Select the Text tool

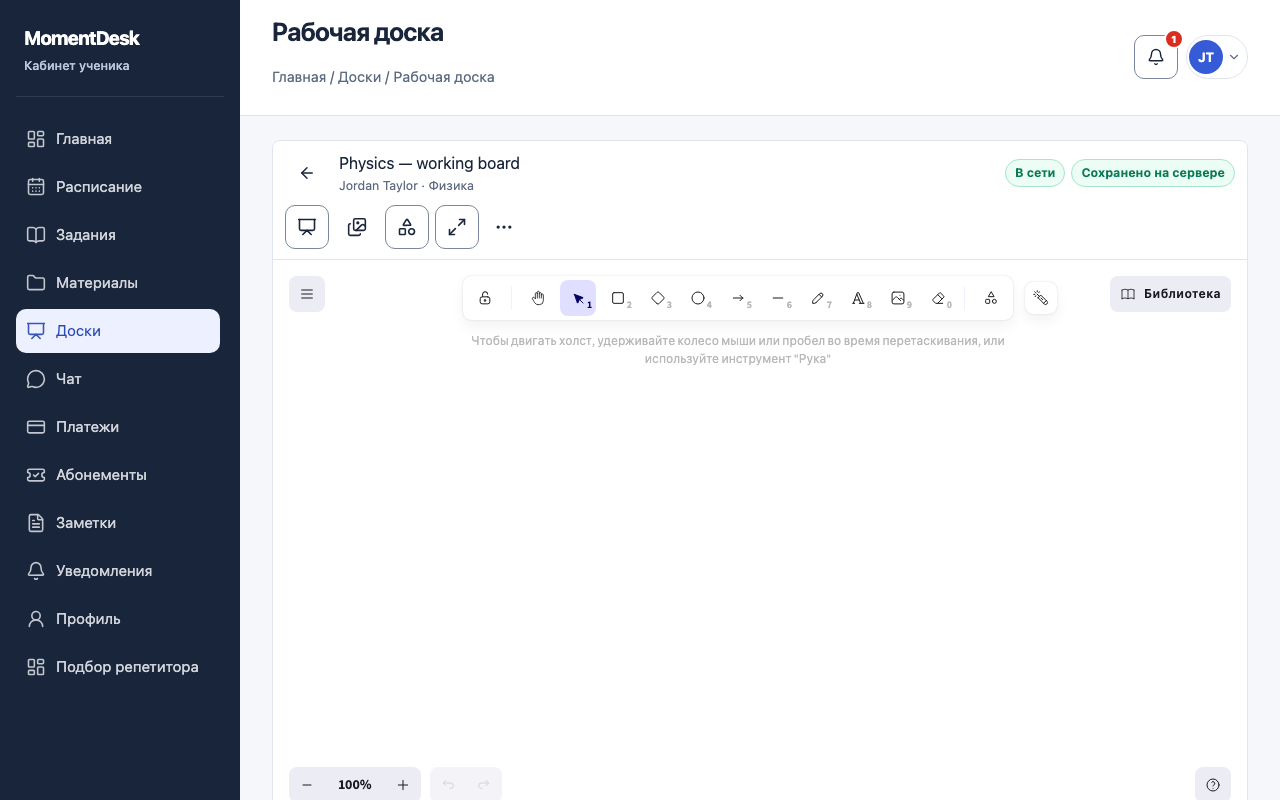coord(858,298)
